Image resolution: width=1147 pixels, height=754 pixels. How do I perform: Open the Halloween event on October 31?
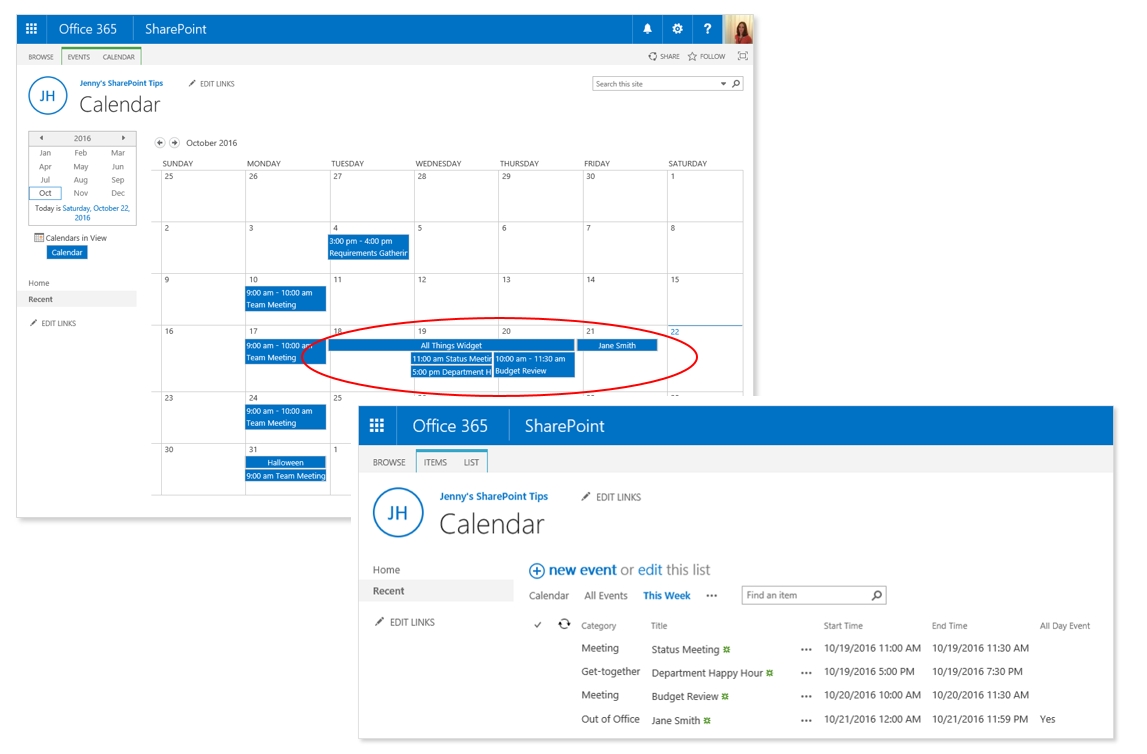pyautogui.click(x=285, y=462)
